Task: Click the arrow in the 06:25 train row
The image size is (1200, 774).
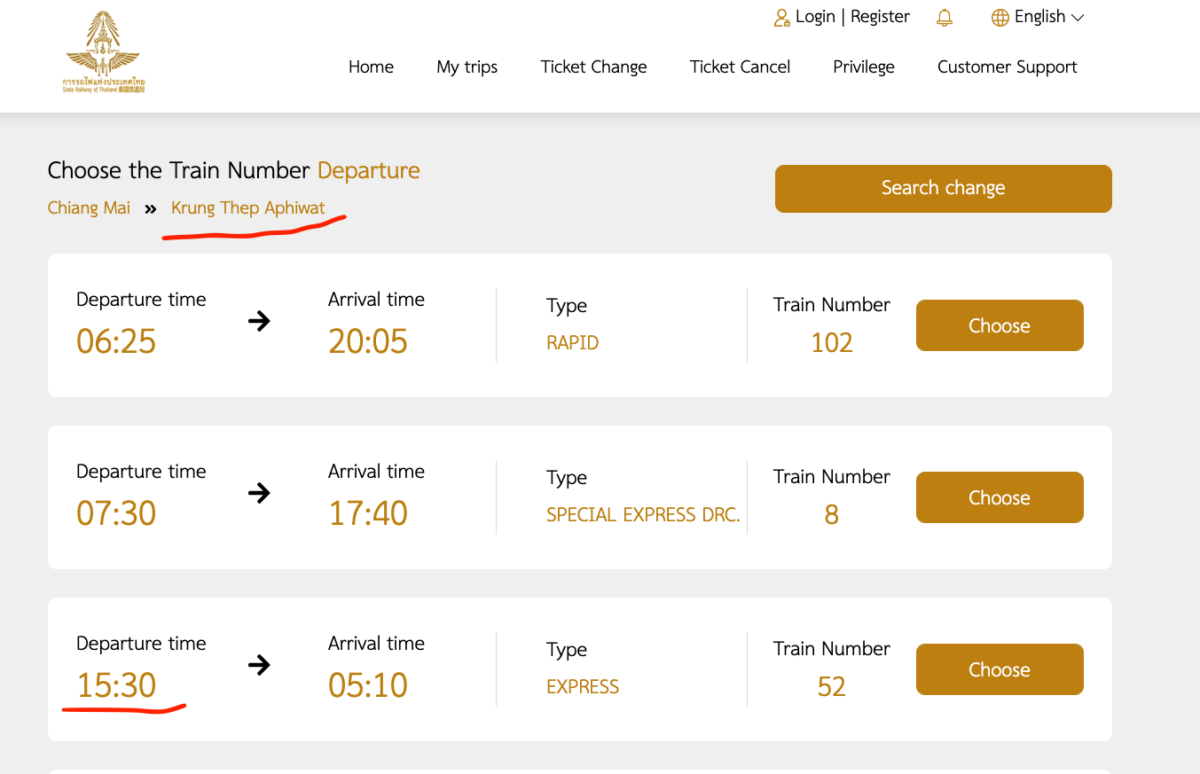Action: coord(259,321)
